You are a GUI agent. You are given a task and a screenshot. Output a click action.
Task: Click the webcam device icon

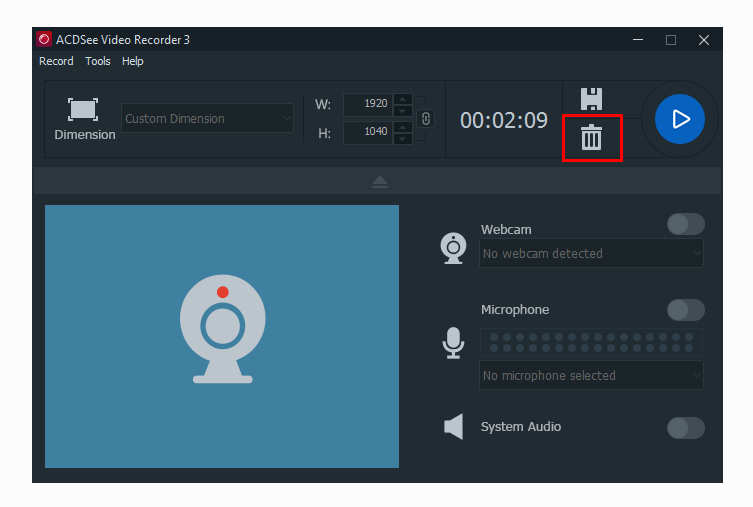pos(453,248)
